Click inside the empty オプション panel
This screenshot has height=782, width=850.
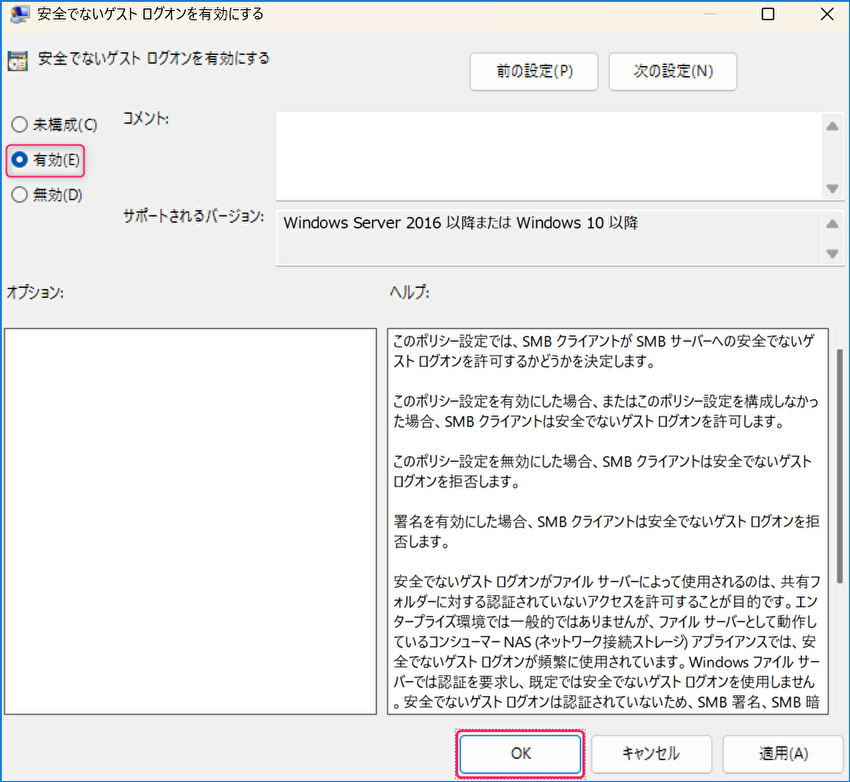point(187,520)
